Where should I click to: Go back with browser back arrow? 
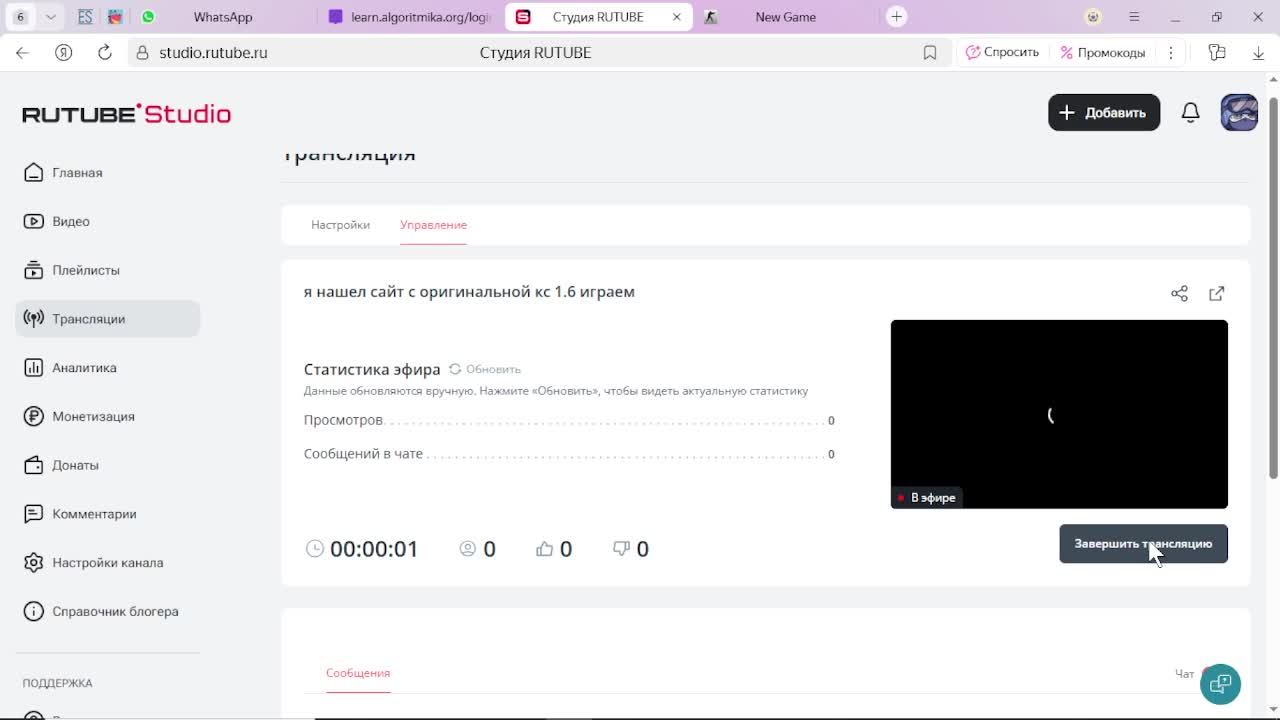(x=23, y=53)
